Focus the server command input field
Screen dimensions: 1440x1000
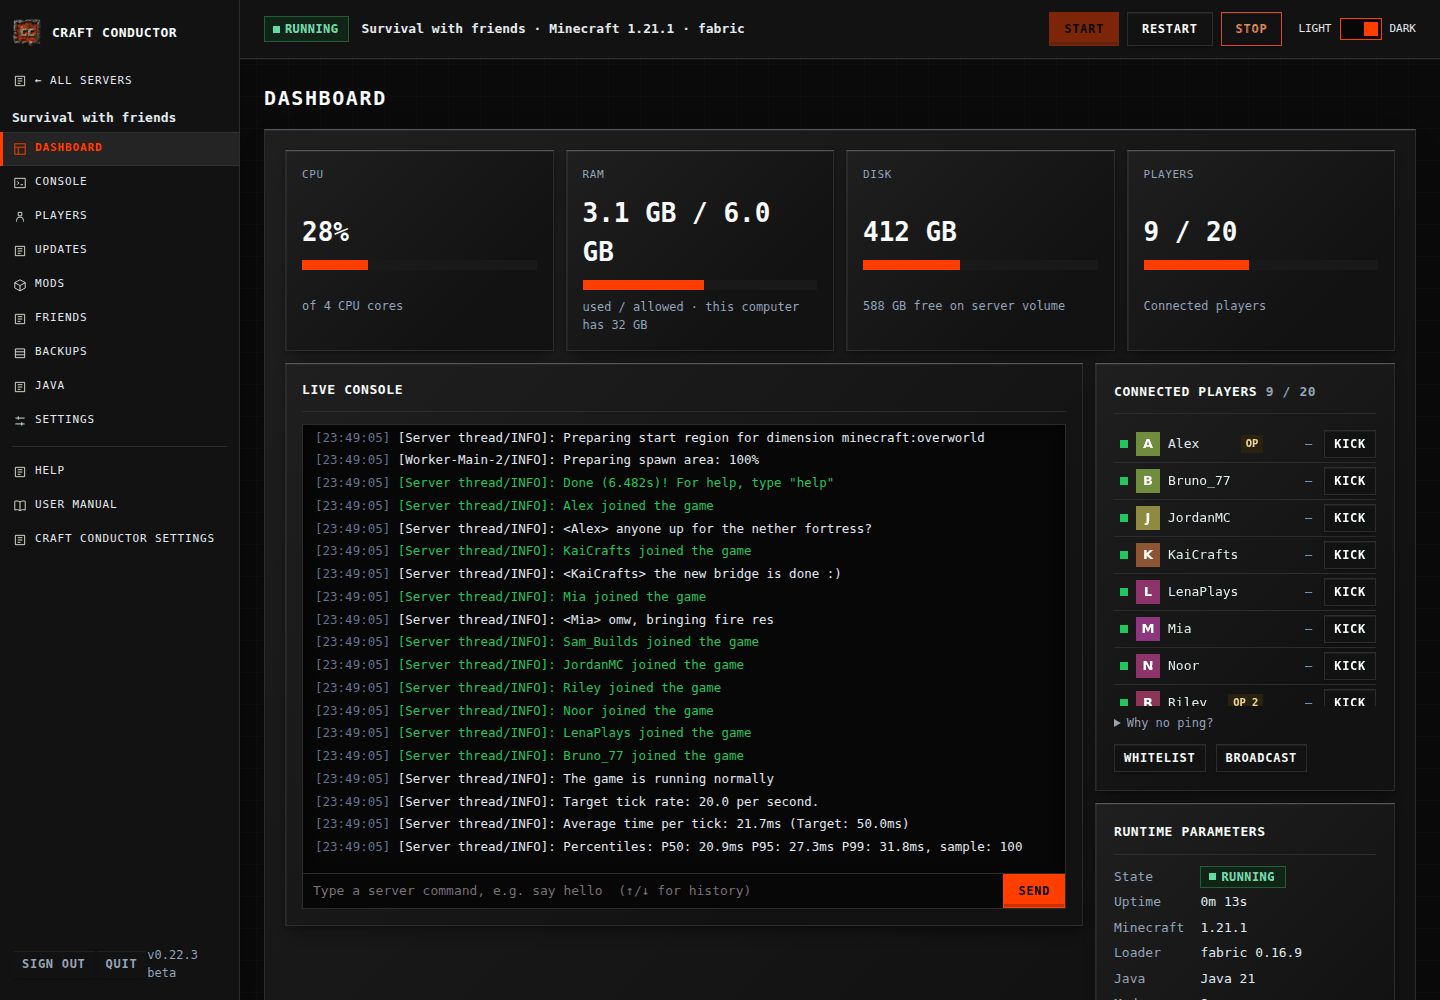pyautogui.click(x=653, y=891)
